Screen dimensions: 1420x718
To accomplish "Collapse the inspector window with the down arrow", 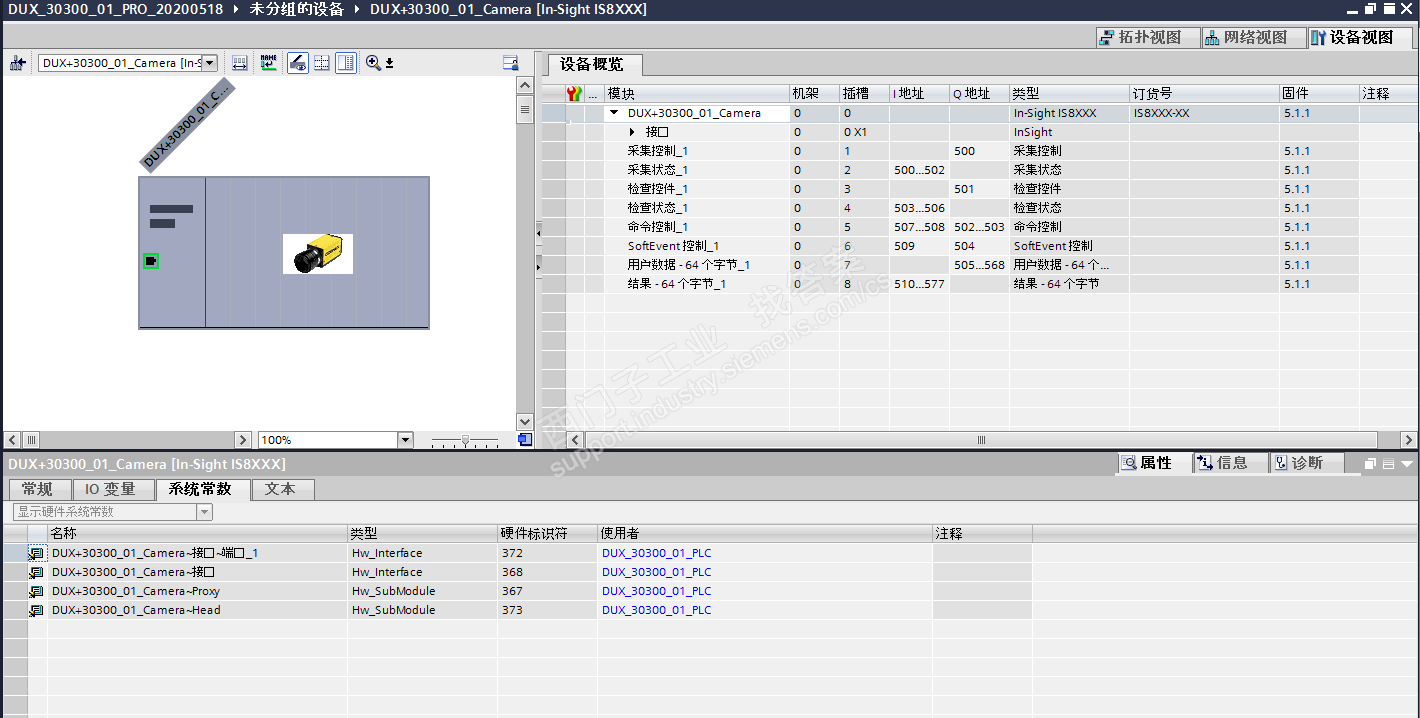I will tap(1407, 464).
